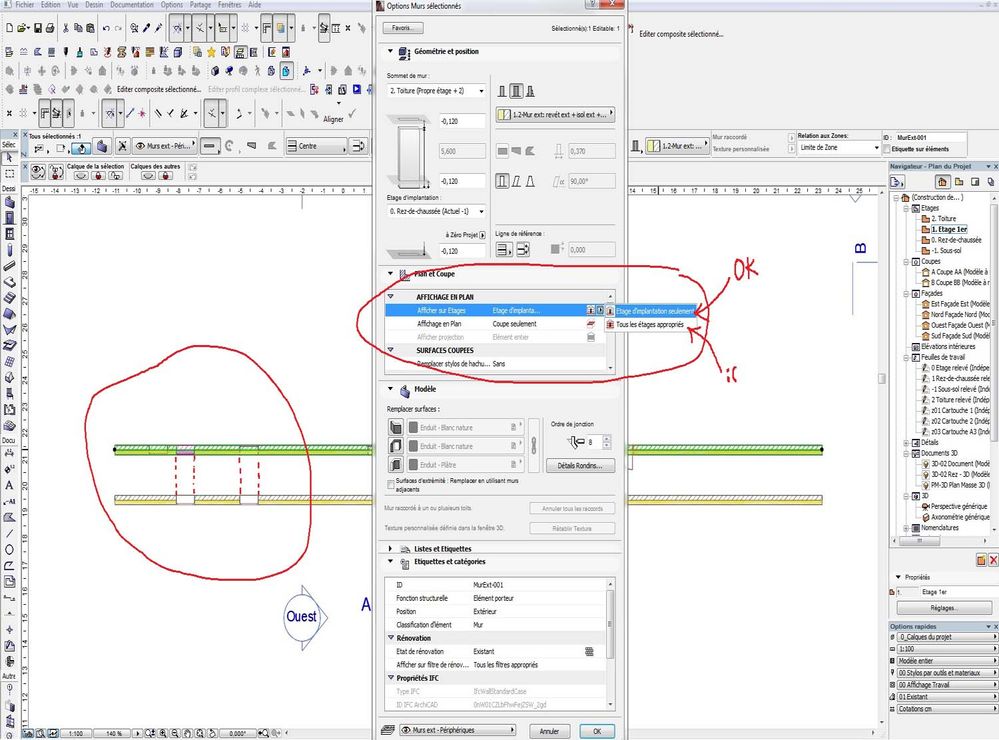The width and height of the screenshot is (999, 740).
Task: Choose 'Etage d'implantation seulement' option
Action: point(650,311)
